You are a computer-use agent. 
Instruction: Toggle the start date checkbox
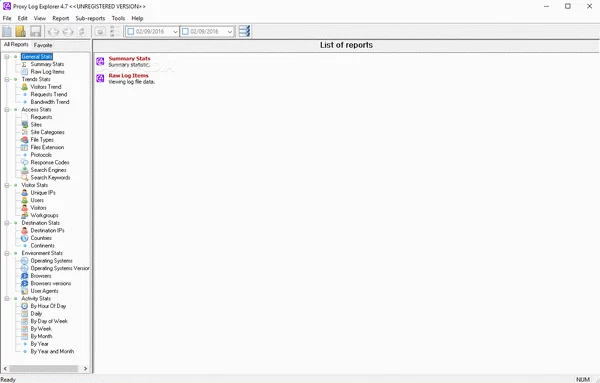click(131, 31)
